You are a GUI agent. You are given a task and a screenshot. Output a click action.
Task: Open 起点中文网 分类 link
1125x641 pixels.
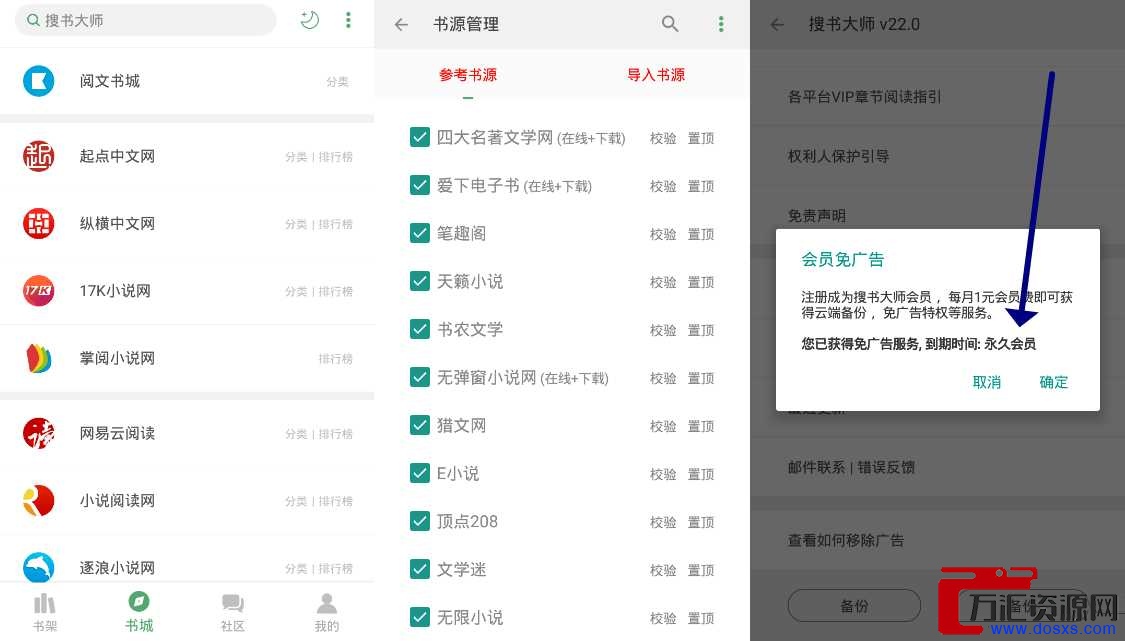click(x=296, y=156)
